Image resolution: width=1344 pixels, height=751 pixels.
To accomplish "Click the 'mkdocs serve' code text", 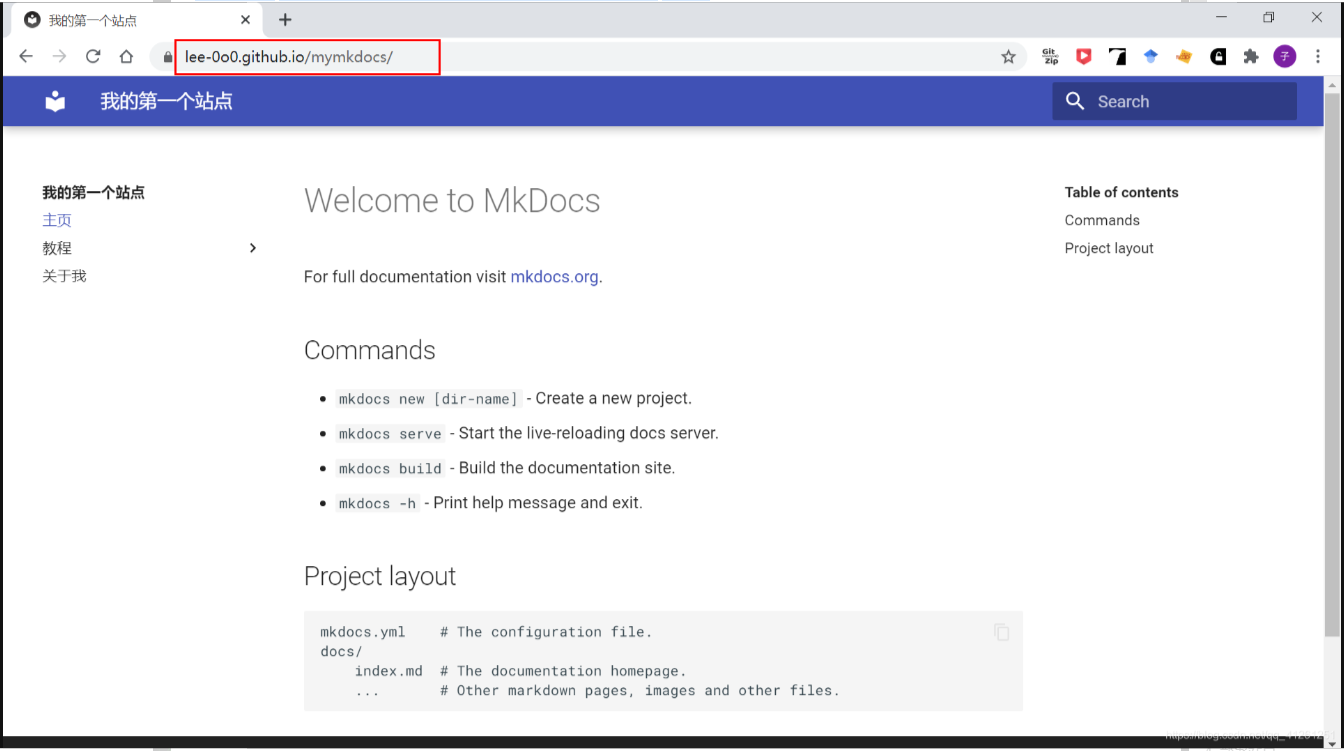I will [390, 434].
